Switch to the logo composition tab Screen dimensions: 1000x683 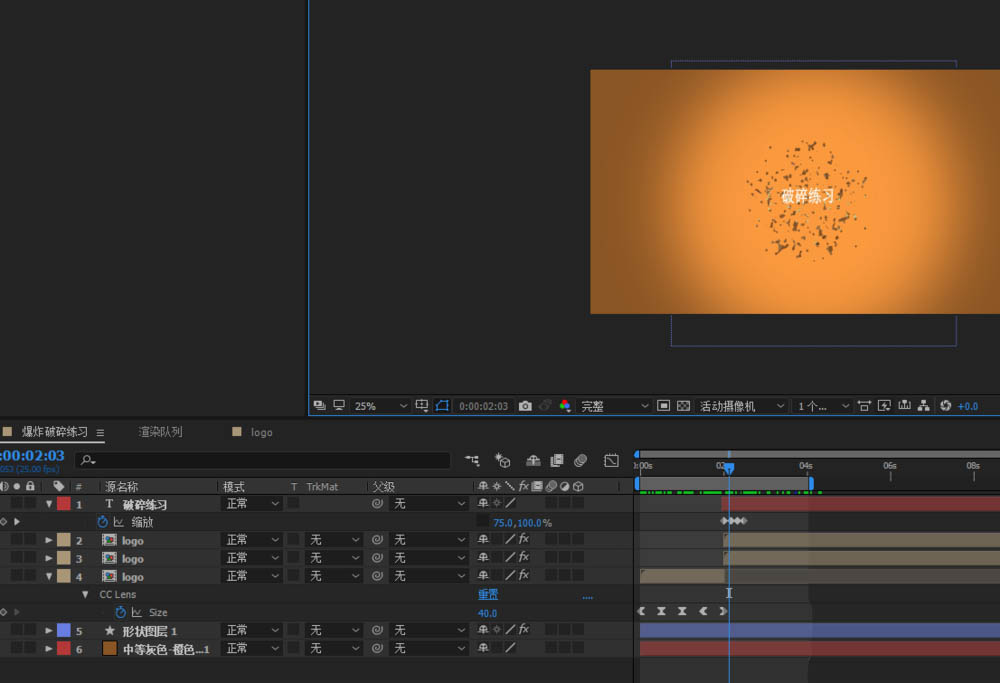click(x=261, y=432)
